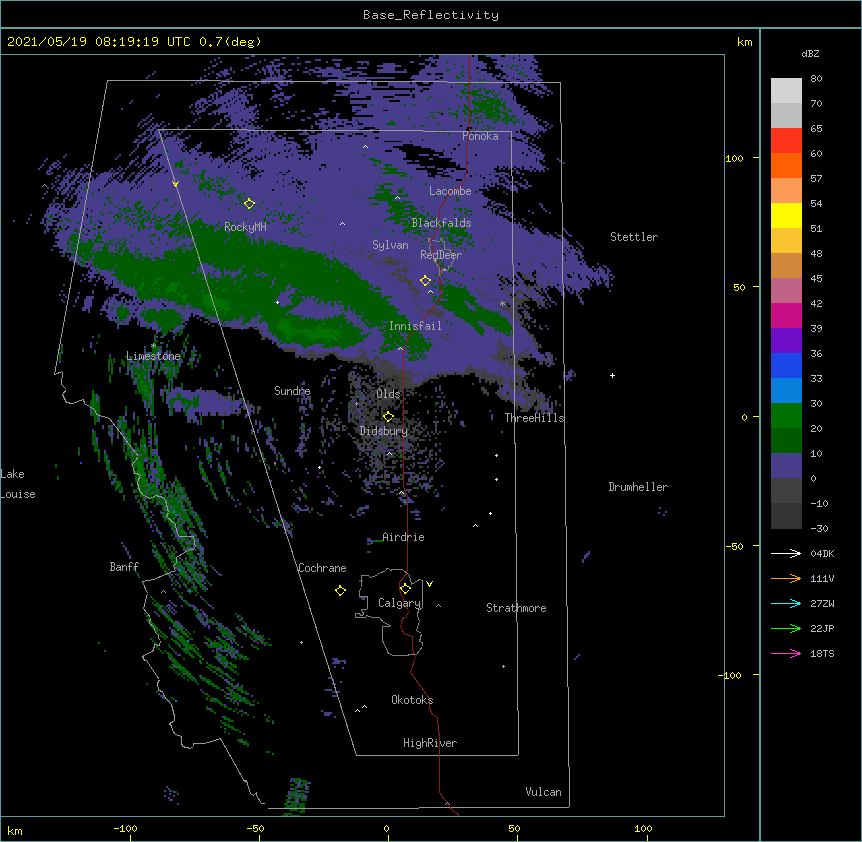Click yellow v marker east of Calgary
Screen dimensions: 862x842
point(429,584)
